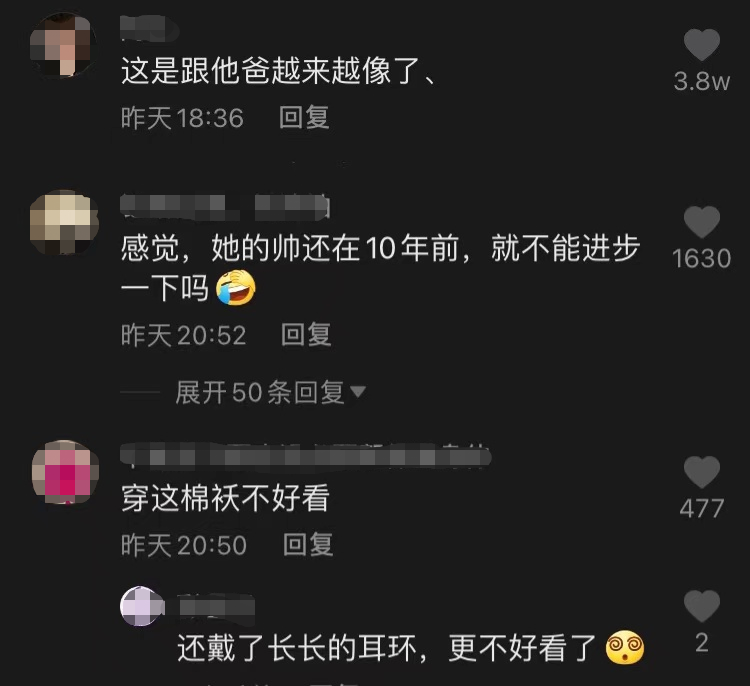Open the first commenter's avatar
This screenshot has height=686, width=750.
click(63, 45)
